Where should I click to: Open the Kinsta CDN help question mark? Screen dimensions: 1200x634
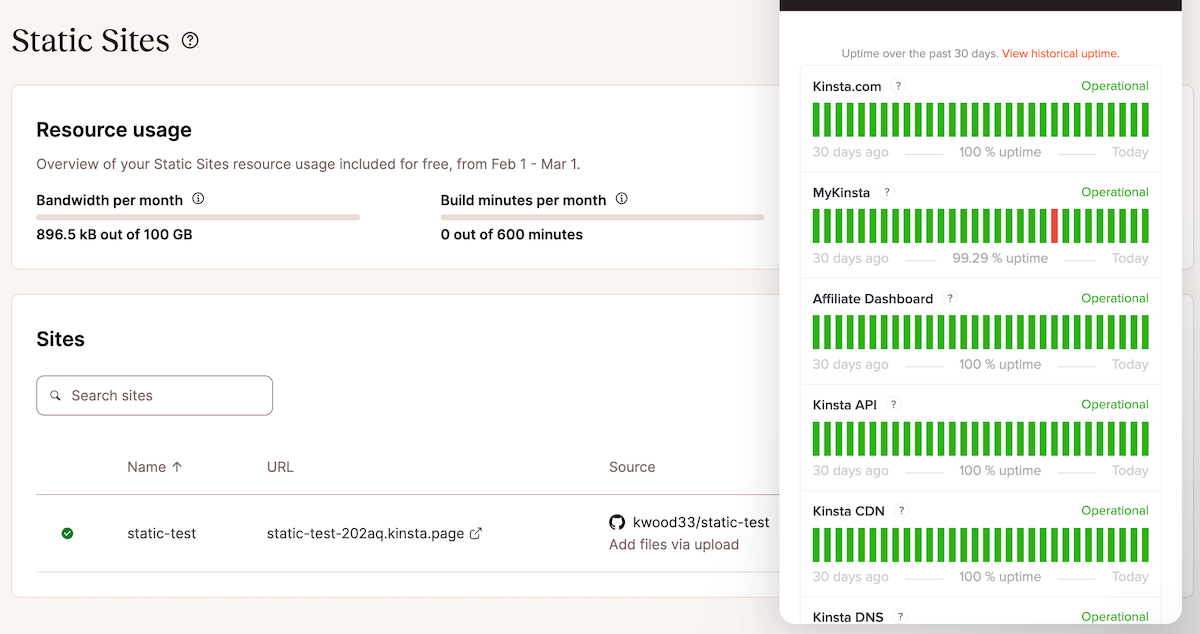pos(901,510)
